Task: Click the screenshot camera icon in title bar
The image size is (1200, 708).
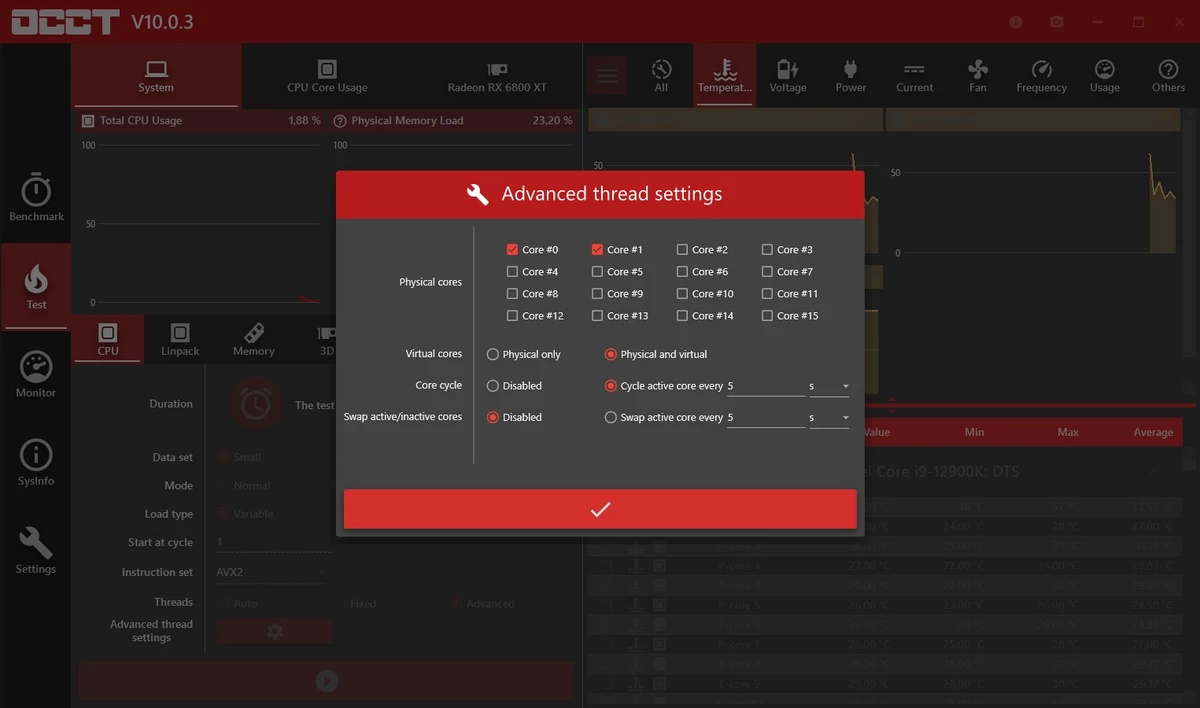Action: point(1056,21)
